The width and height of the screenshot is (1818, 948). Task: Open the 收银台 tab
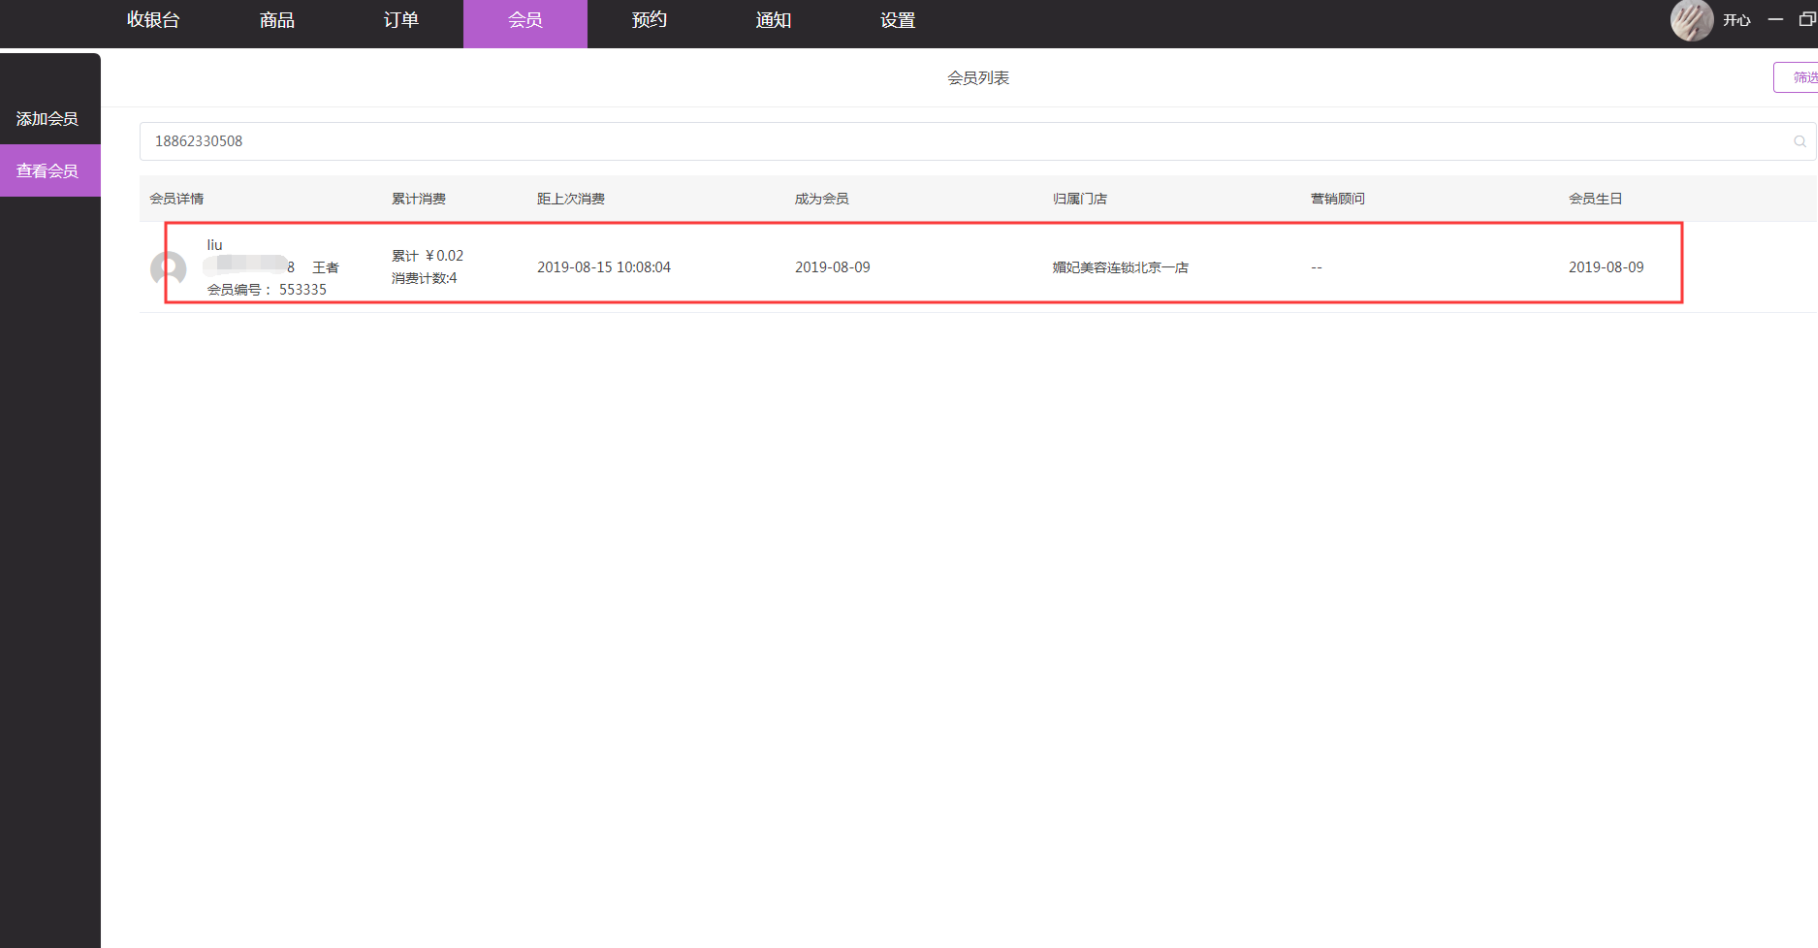point(153,20)
